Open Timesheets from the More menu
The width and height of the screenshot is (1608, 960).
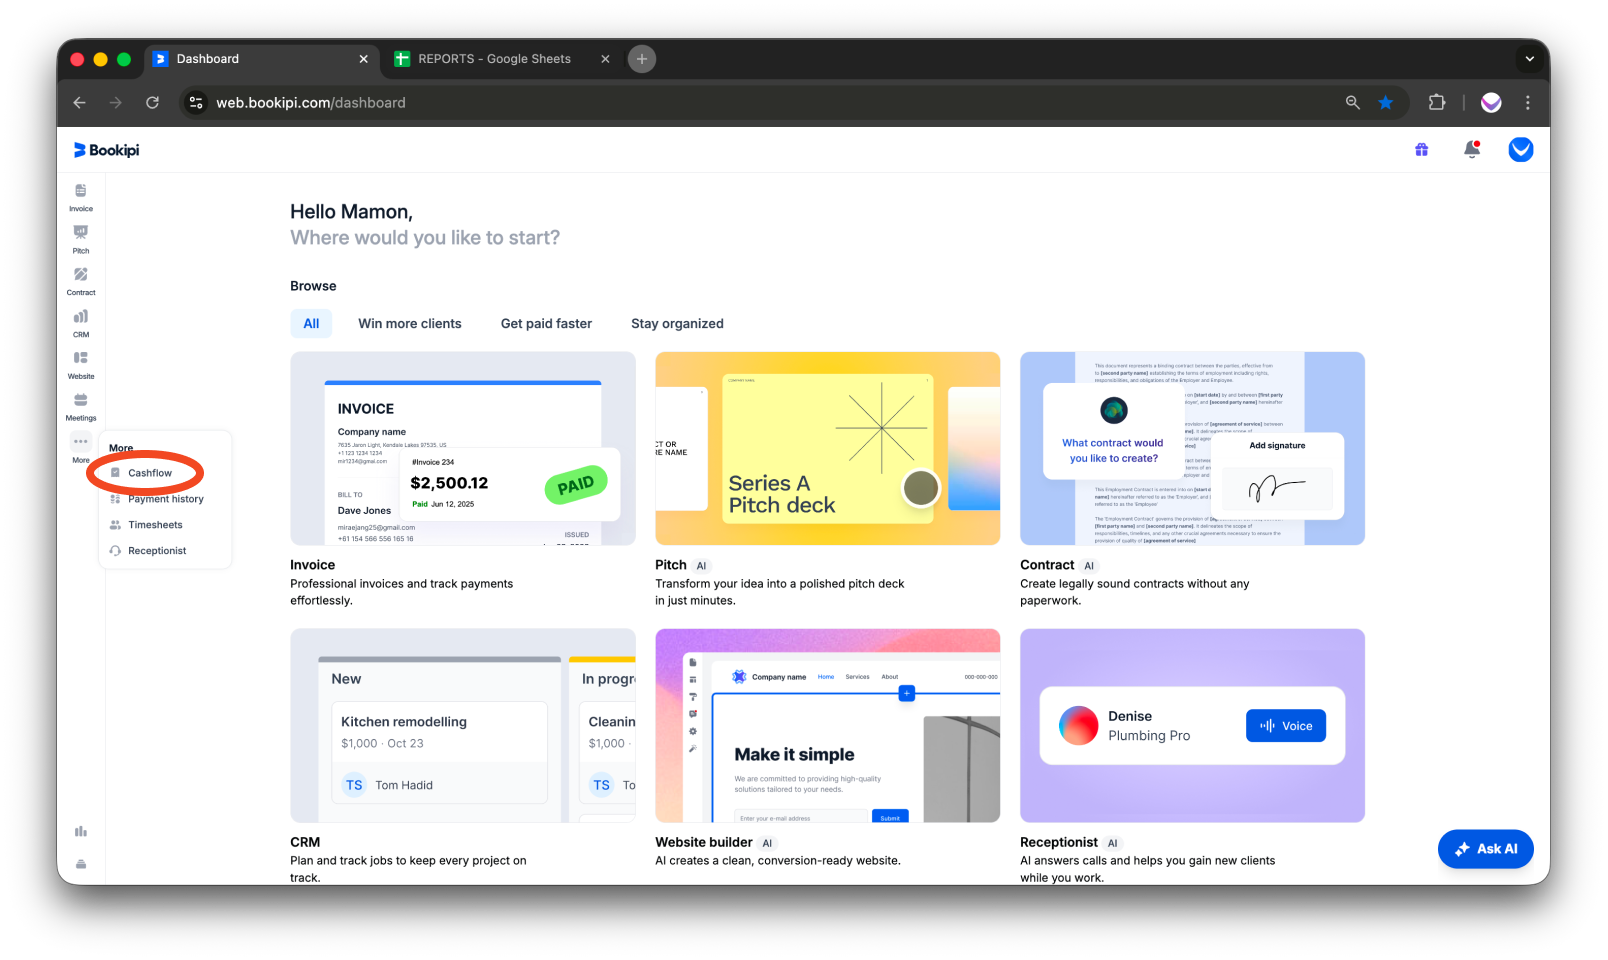click(x=155, y=524)
